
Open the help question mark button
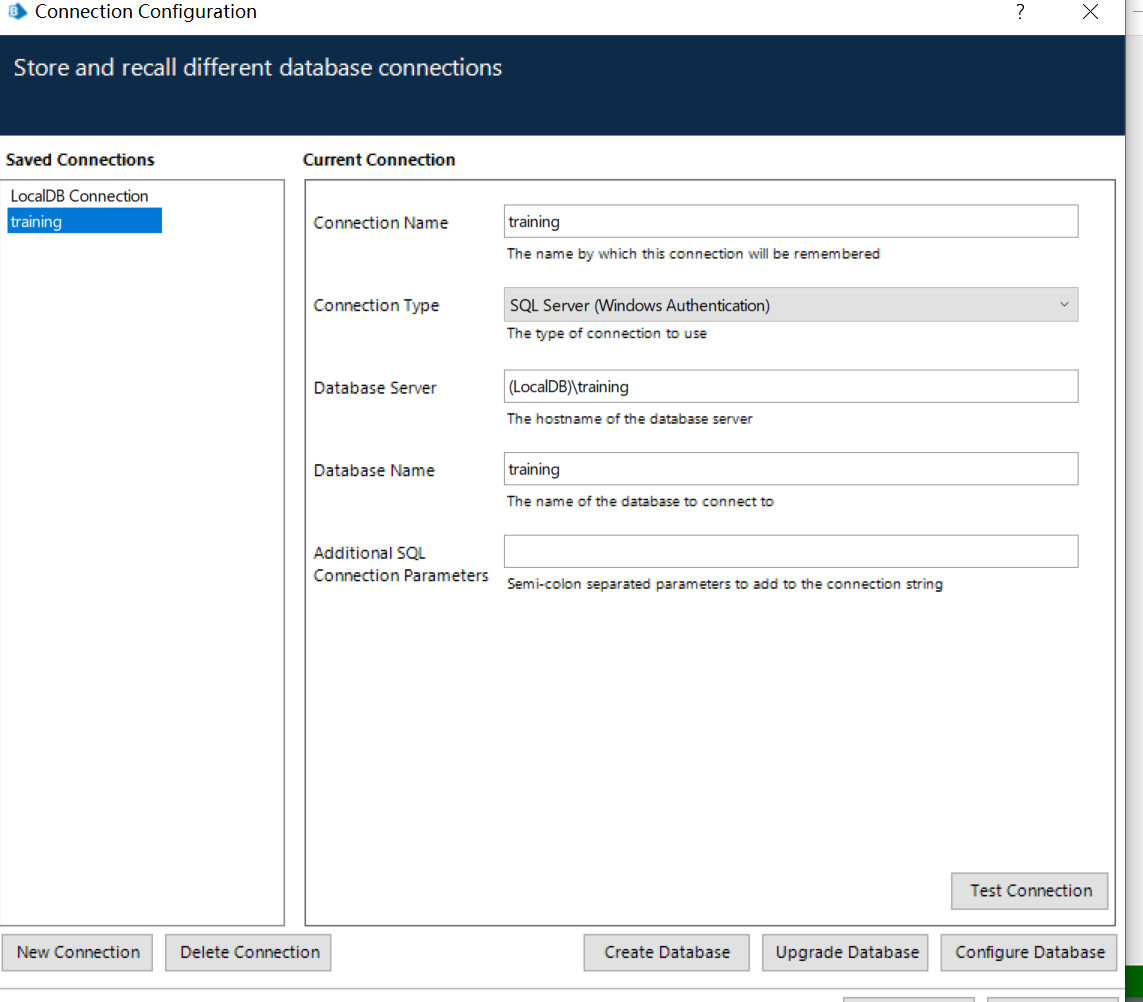(1020, 12)
